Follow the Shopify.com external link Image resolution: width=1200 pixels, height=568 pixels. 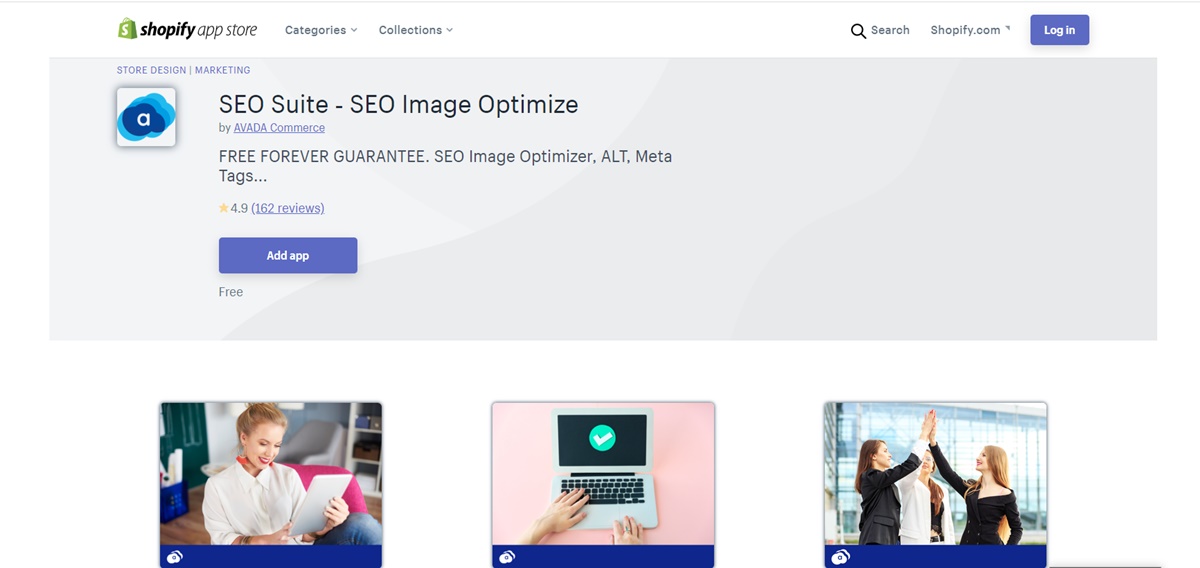pyautogui.click(x=969, y=30)
